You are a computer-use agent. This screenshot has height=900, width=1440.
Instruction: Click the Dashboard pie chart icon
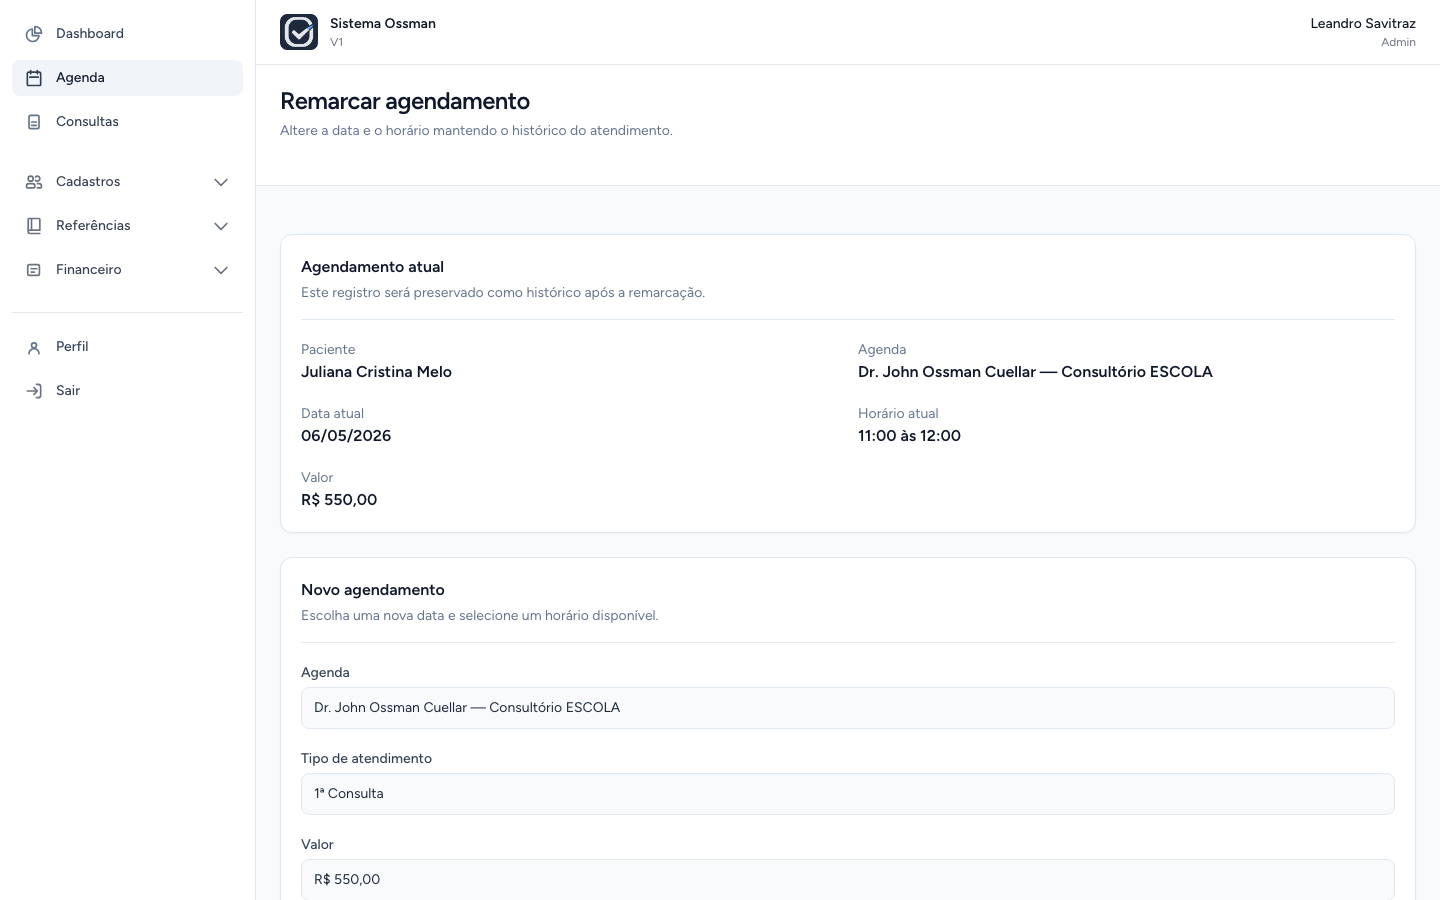34,34
